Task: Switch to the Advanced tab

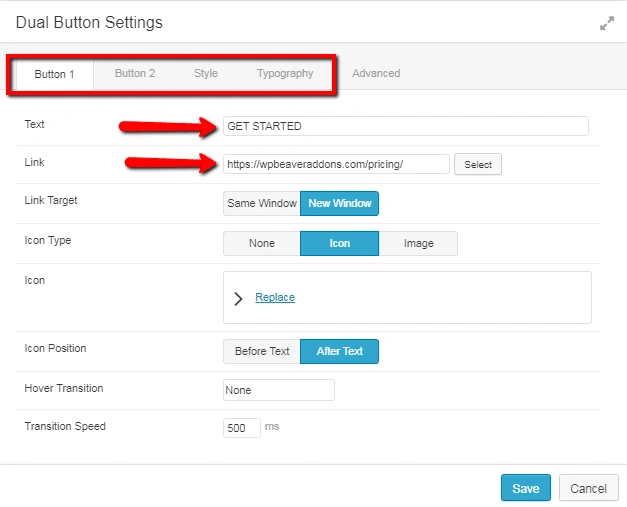Action: pos(376,73)
